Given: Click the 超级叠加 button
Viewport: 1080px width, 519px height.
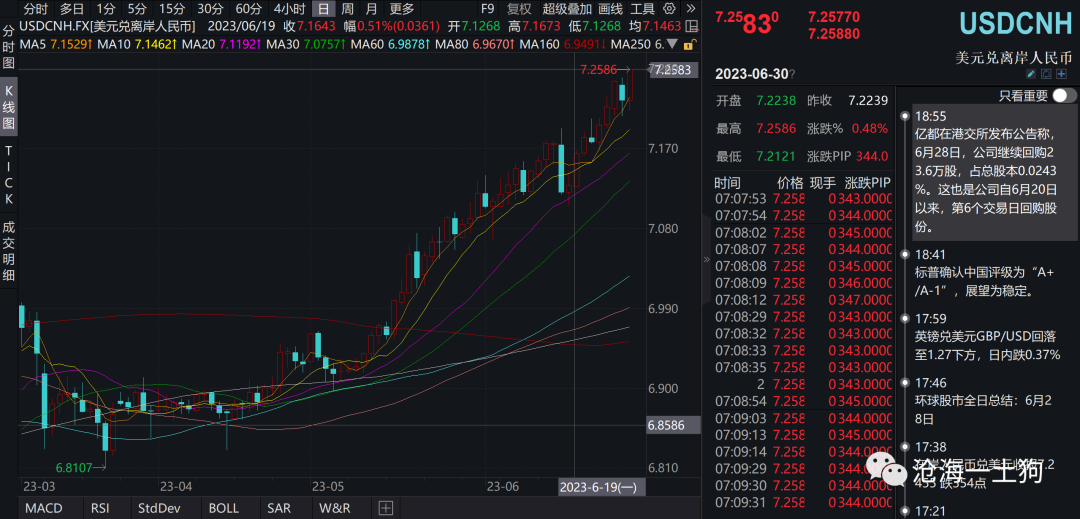Looking at the screenshot, I should pyautogui.click(x=567, y=8).
